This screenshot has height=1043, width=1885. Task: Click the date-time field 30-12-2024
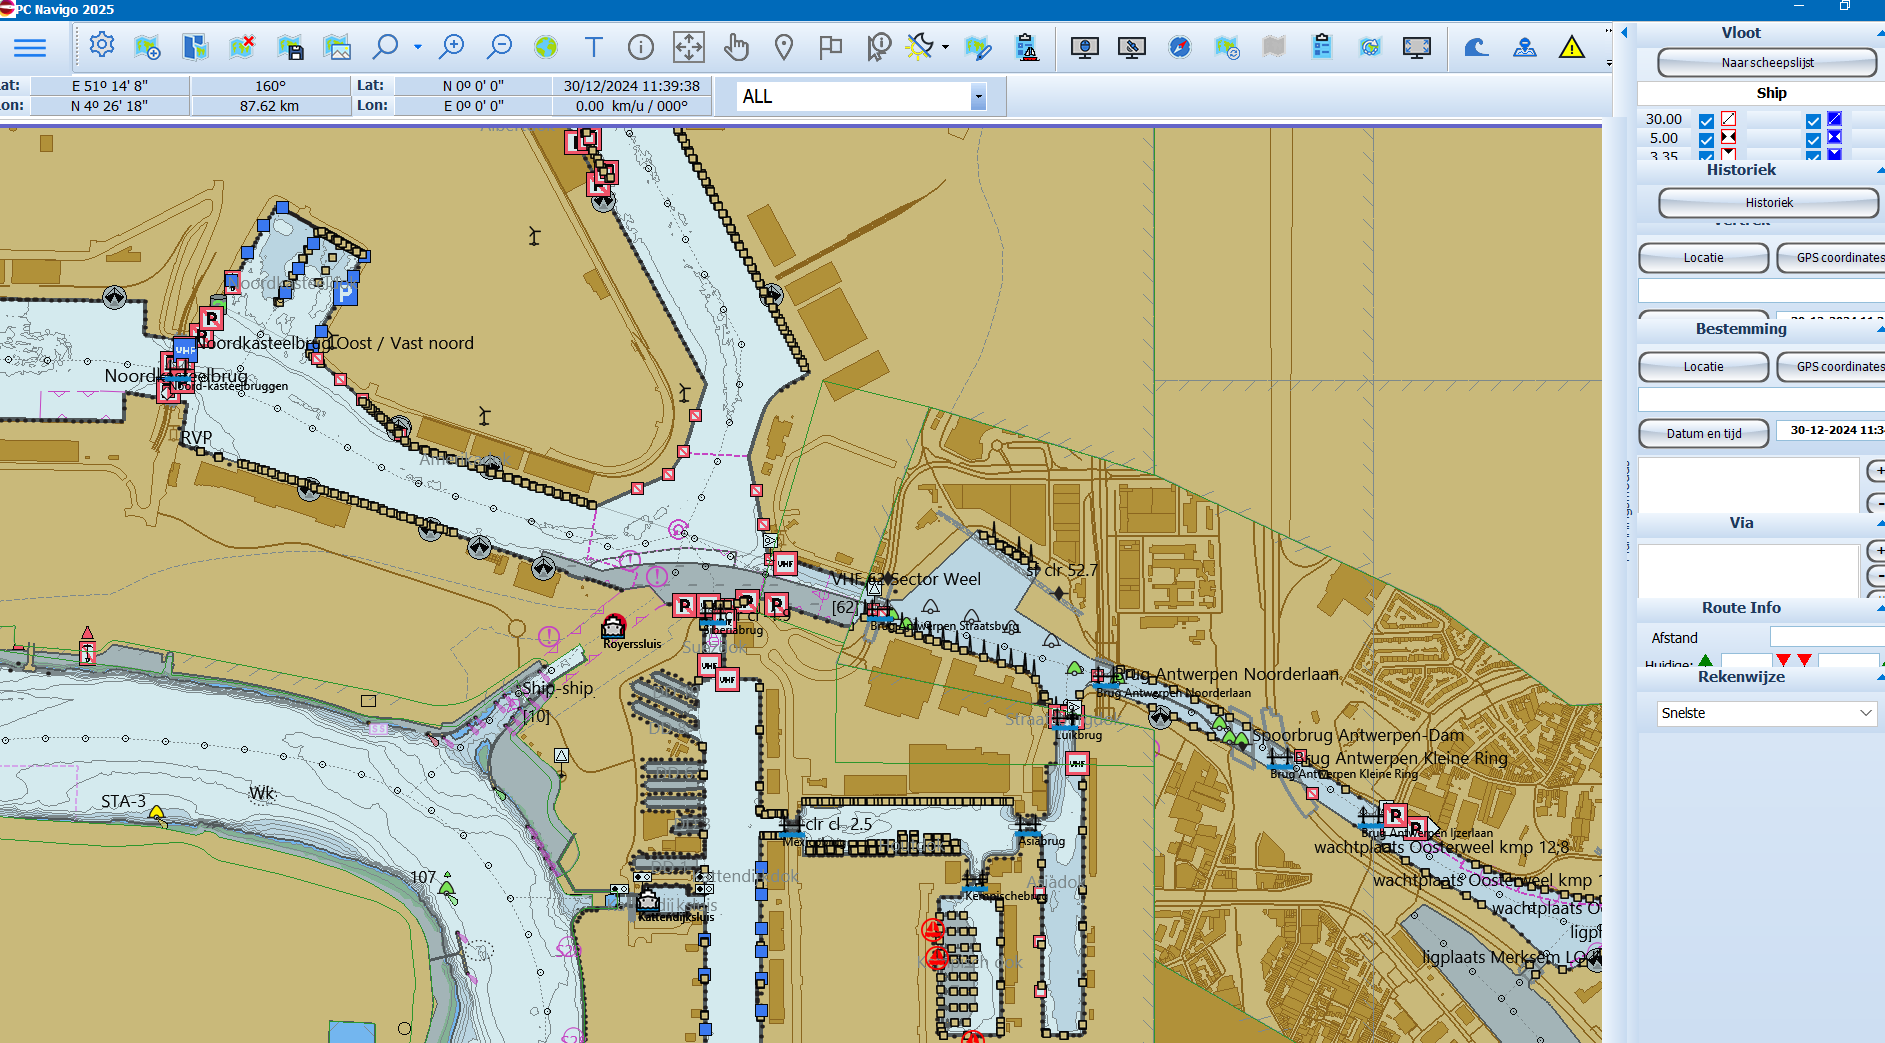point(1831,430)
